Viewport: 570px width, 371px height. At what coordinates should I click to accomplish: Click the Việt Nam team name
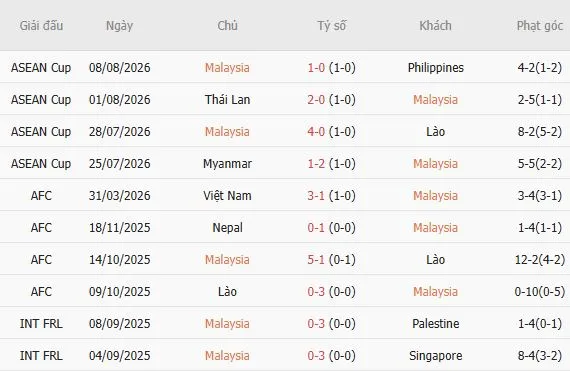tap(227, 195)
